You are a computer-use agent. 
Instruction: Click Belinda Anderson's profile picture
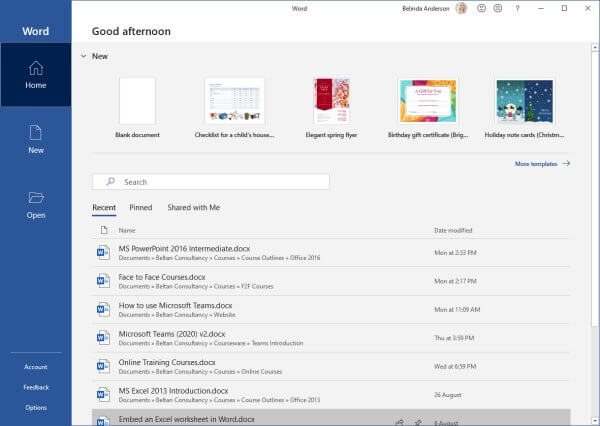click(x=461, y=8)
